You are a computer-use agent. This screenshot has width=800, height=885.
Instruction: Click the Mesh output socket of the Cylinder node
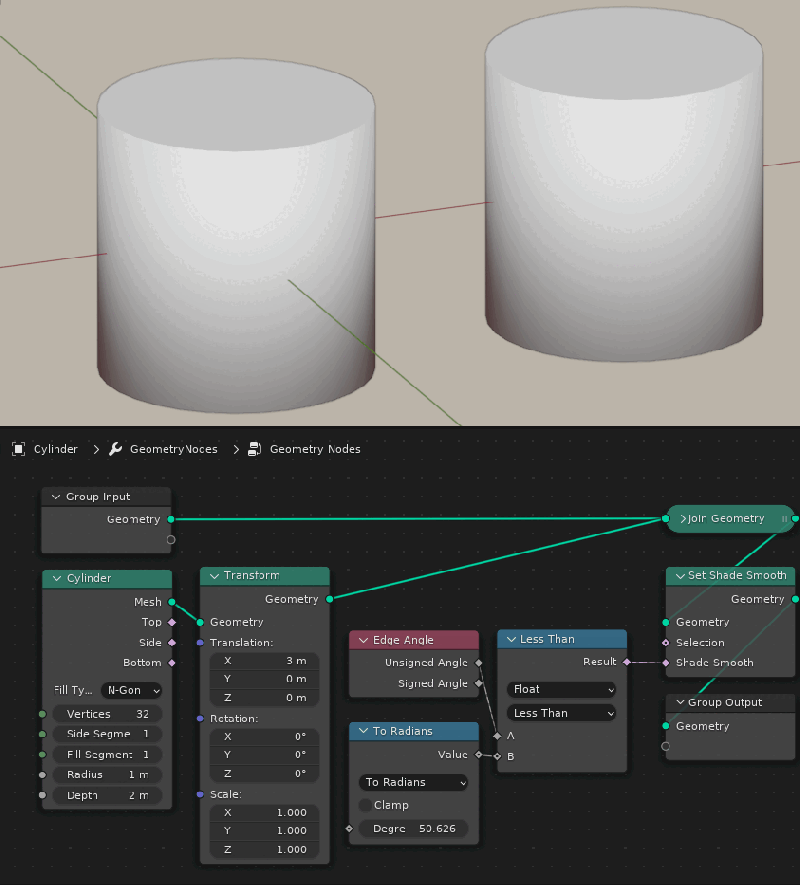[x=170, y=602]
